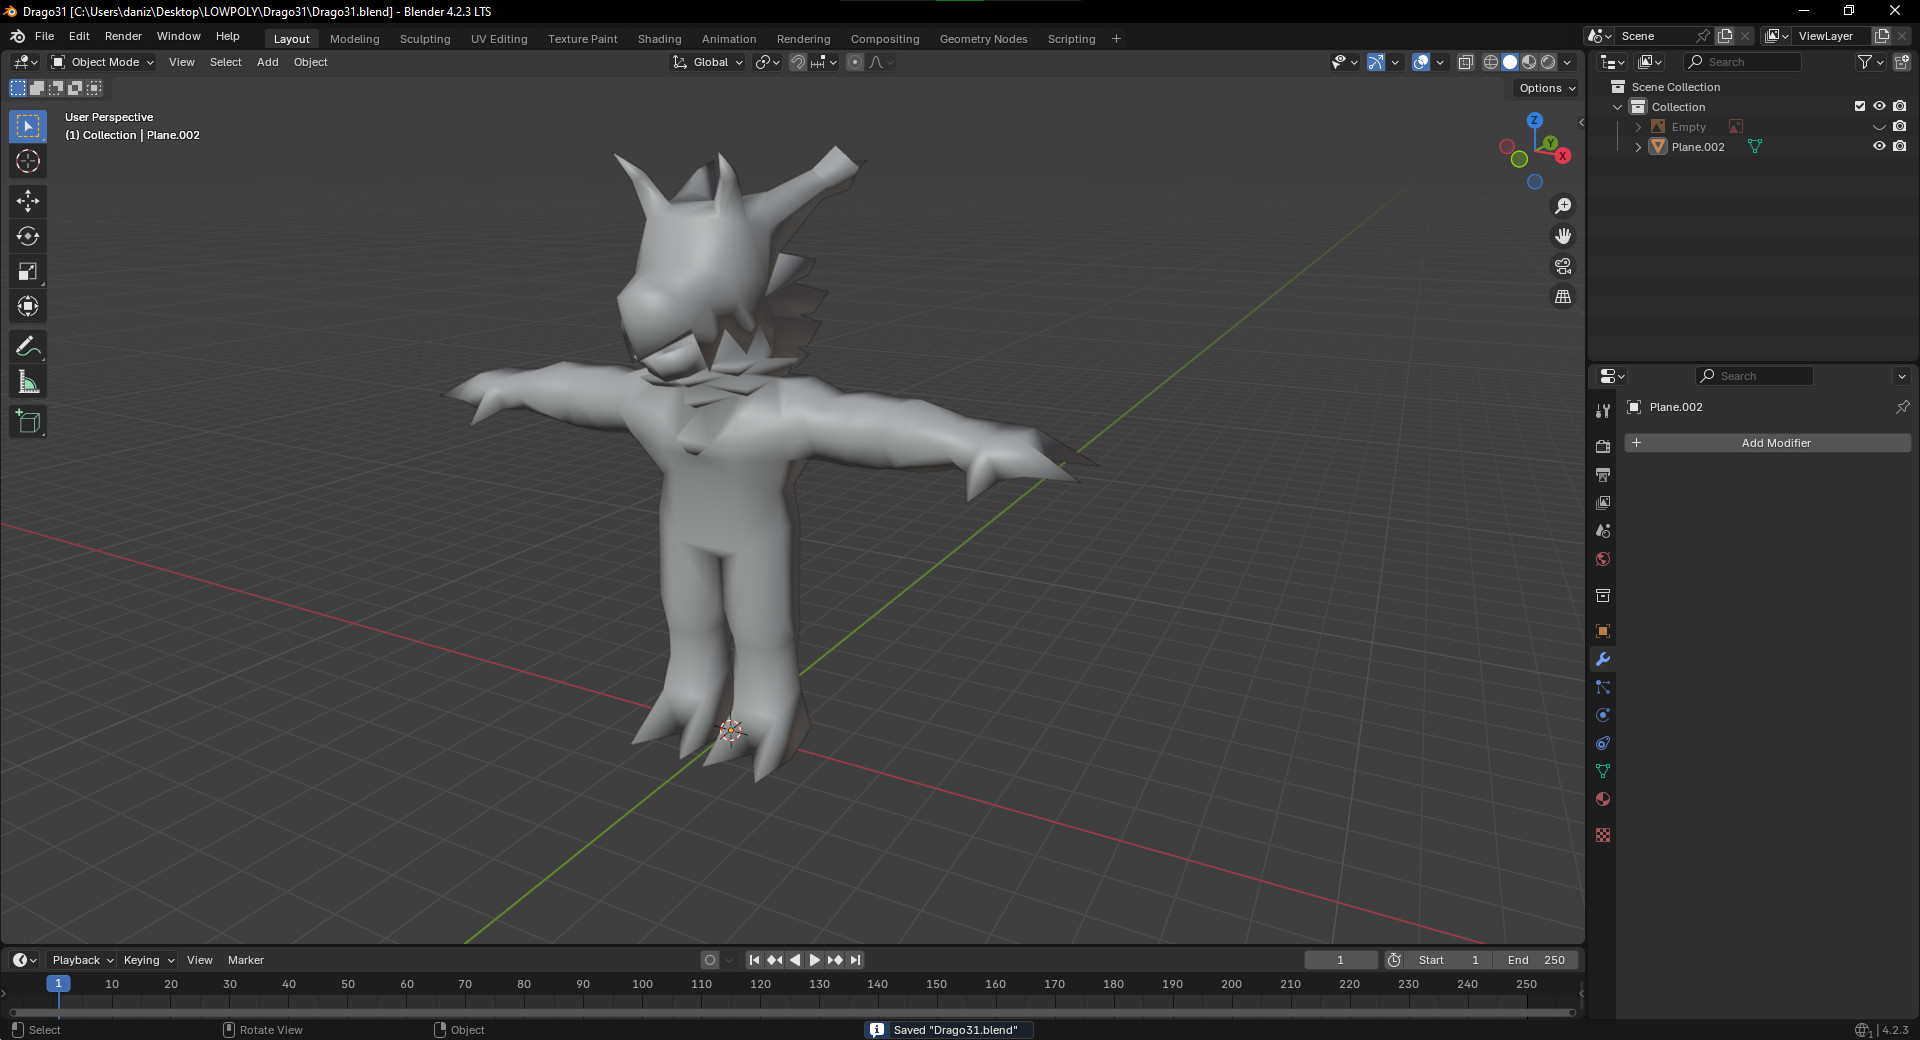The image size is (1920, 1040).
Task: Select the Measure tool
Action: point(28,382)
